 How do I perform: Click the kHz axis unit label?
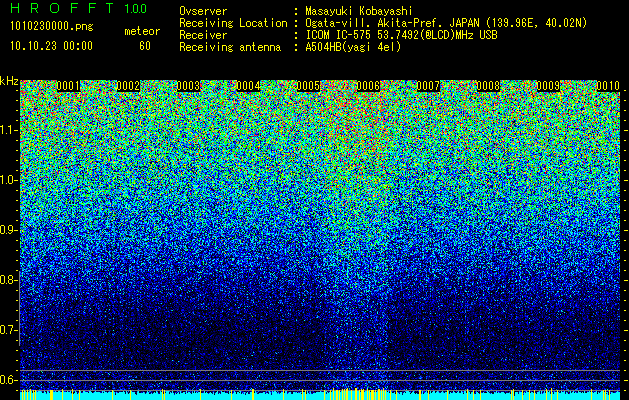pos(9,81)
